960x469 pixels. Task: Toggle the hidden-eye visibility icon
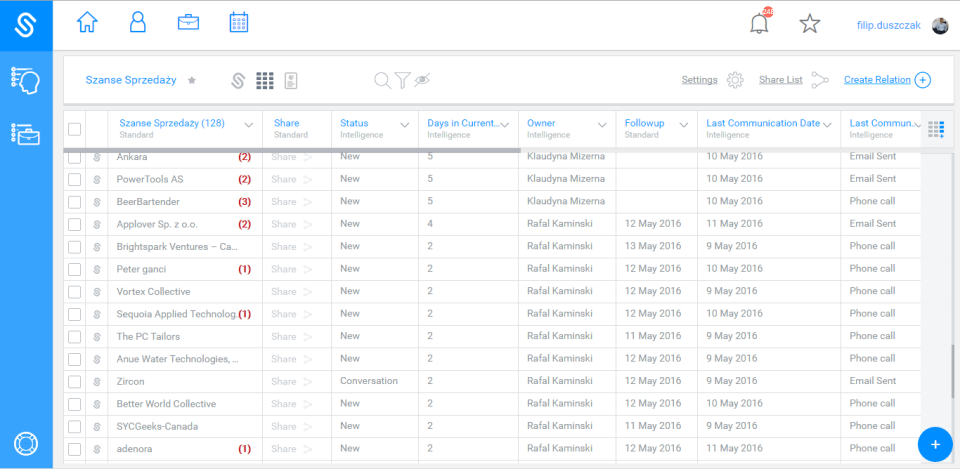[x=422, y=80]
